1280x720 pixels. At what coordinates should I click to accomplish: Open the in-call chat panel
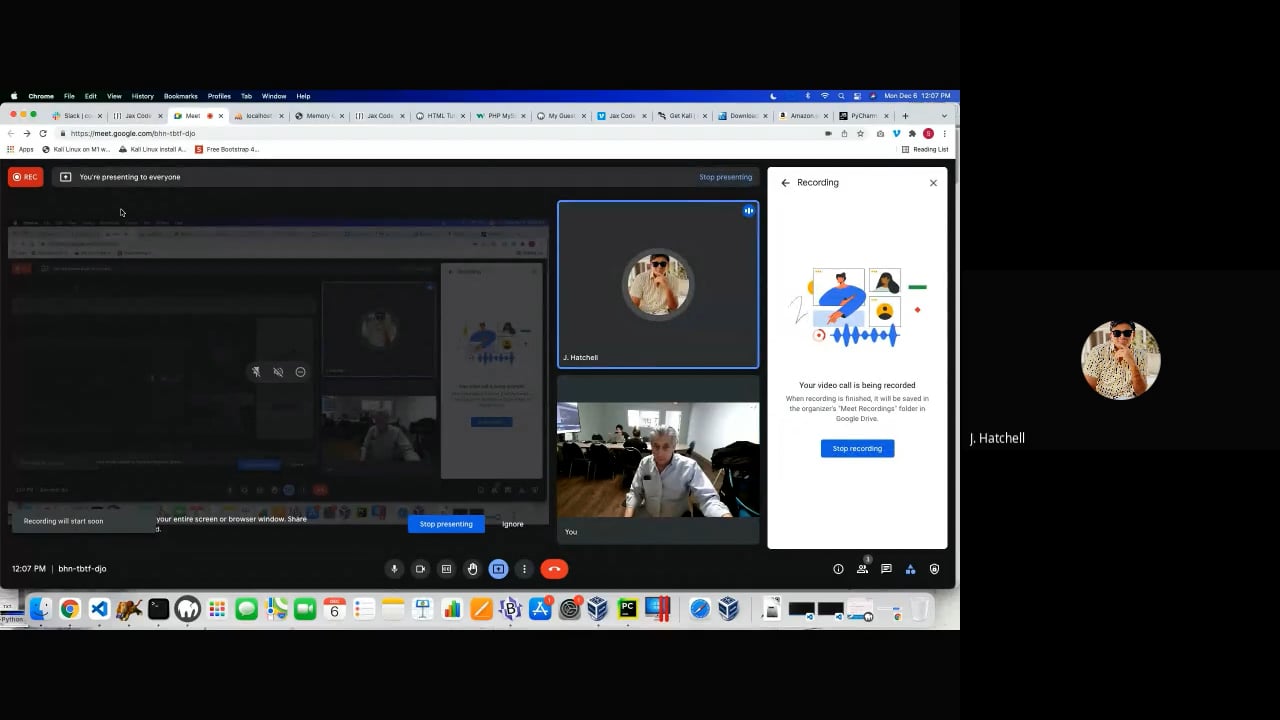pos(886,569)
